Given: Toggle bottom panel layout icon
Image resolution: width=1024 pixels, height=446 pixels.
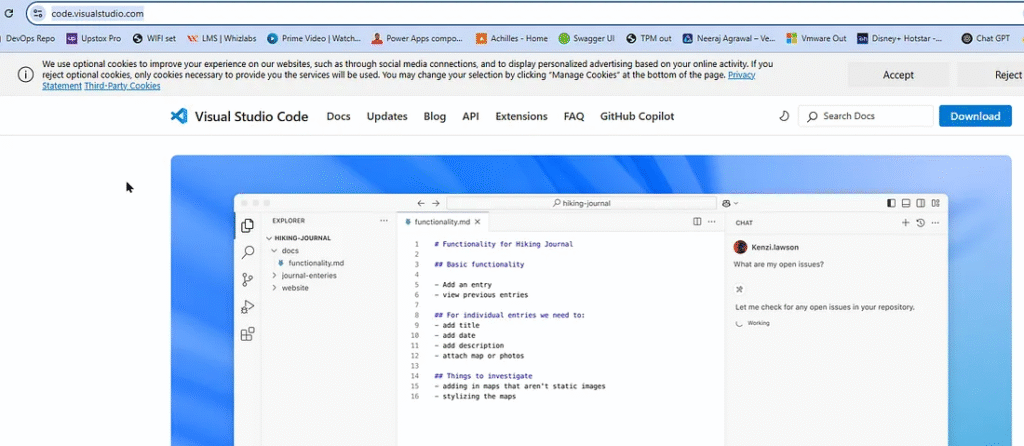Looking at the screenshot, I should [x=906, y=203].
